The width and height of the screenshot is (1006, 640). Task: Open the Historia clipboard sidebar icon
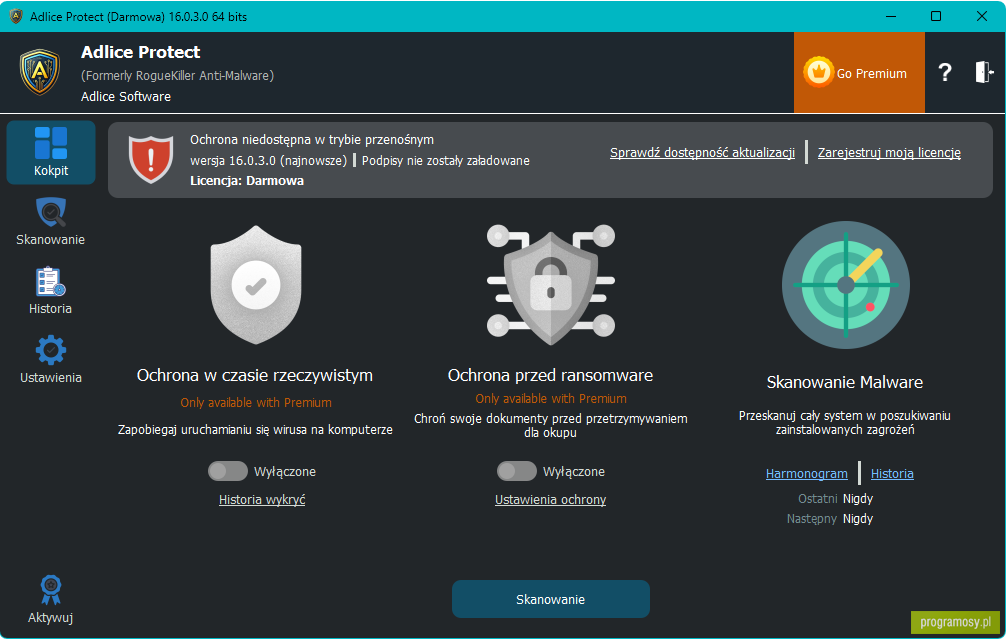click(x=51, y=282)
